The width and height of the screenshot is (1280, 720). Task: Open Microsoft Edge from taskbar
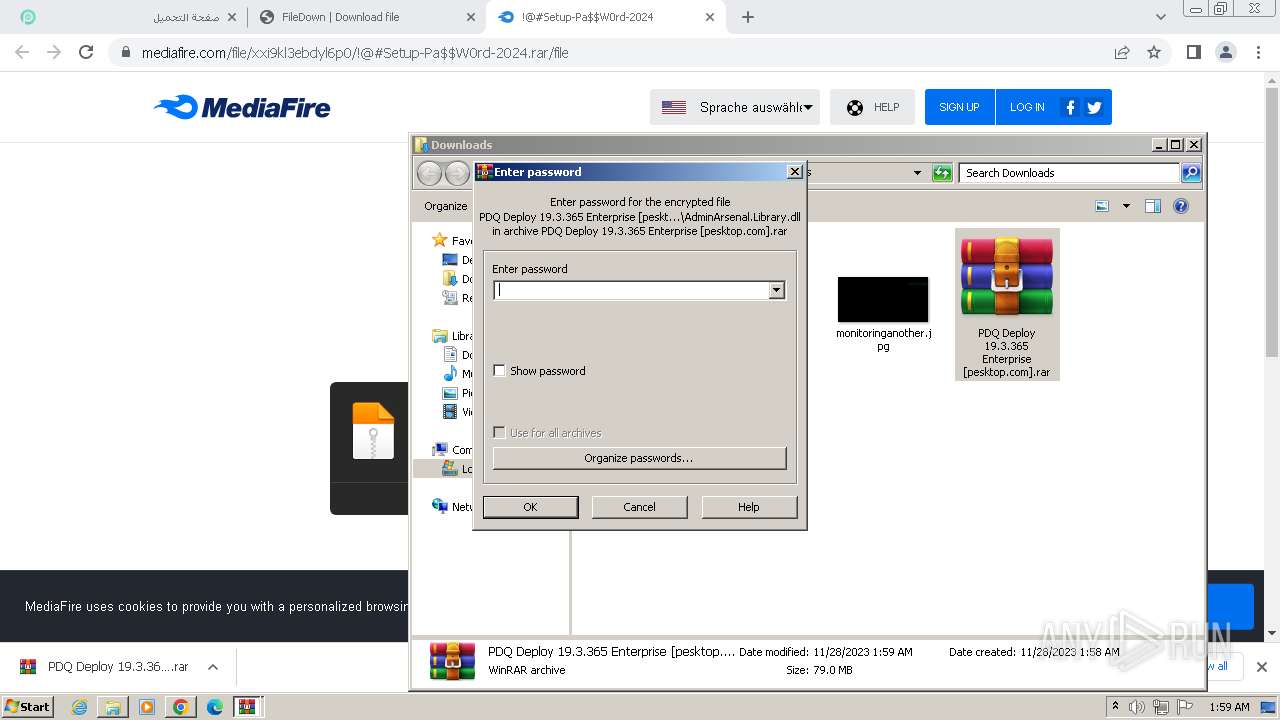point(214,707)
